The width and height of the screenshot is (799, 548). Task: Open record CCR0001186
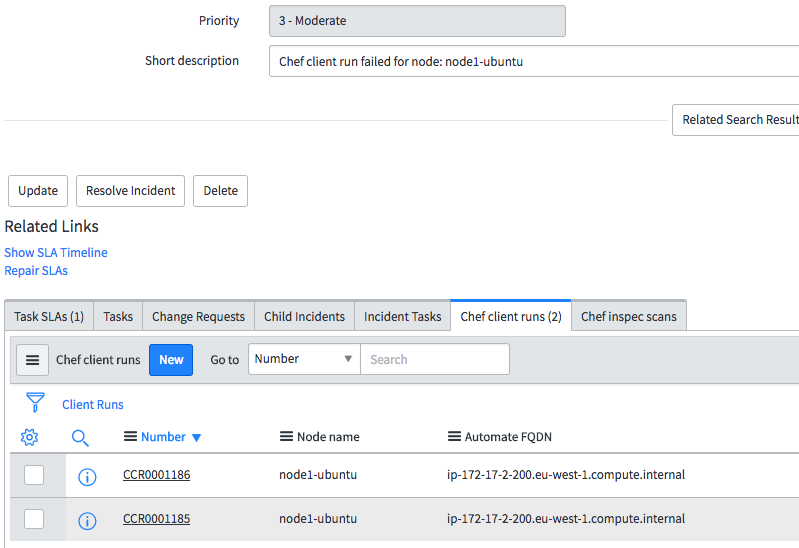(x=156, y=475)
